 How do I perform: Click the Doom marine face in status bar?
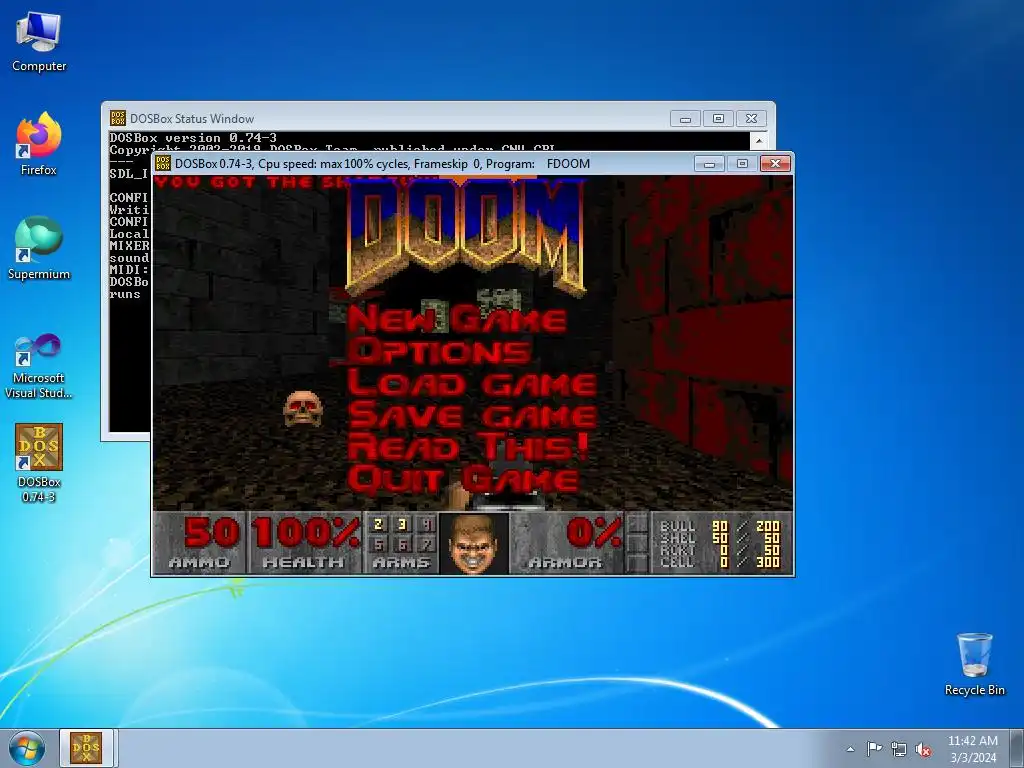pos(473,543)
